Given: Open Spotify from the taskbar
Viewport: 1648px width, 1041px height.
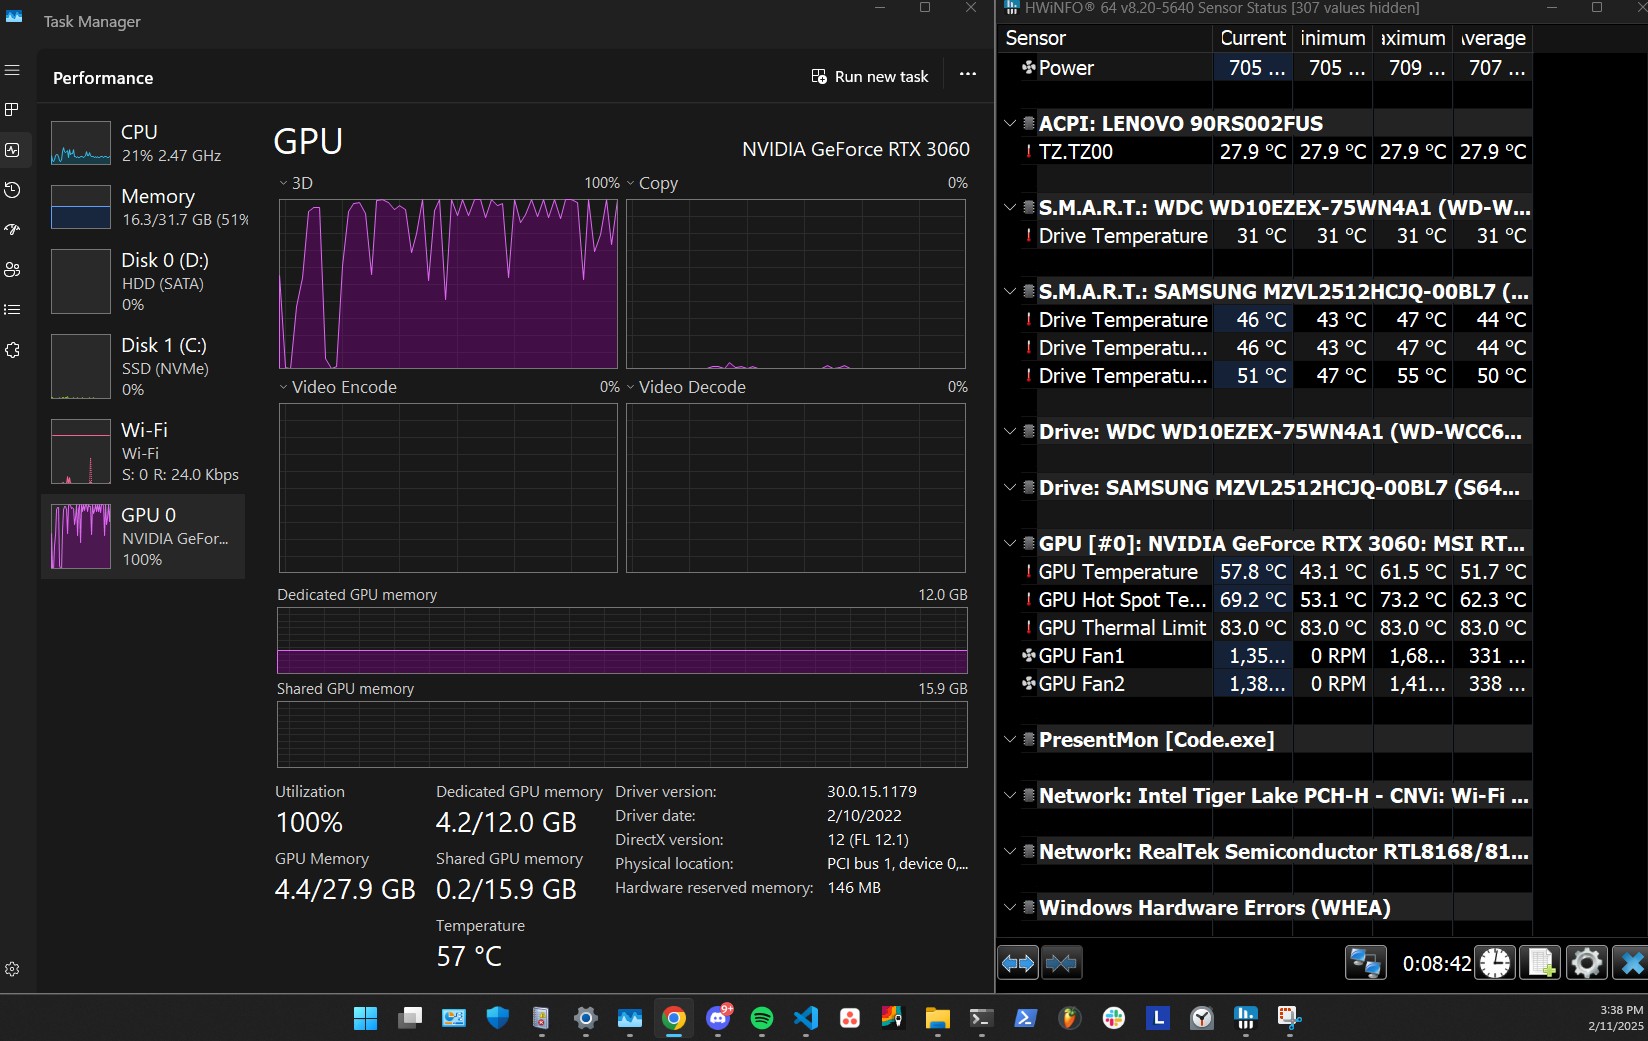Looking at the screenshot, I should pyautogui.click(x=762, y=1018).
